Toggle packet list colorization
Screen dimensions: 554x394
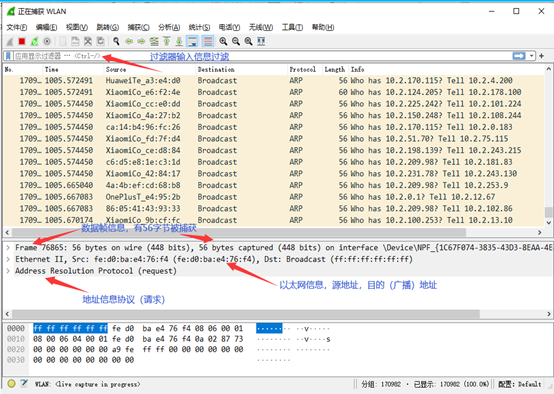click(208, 42)
